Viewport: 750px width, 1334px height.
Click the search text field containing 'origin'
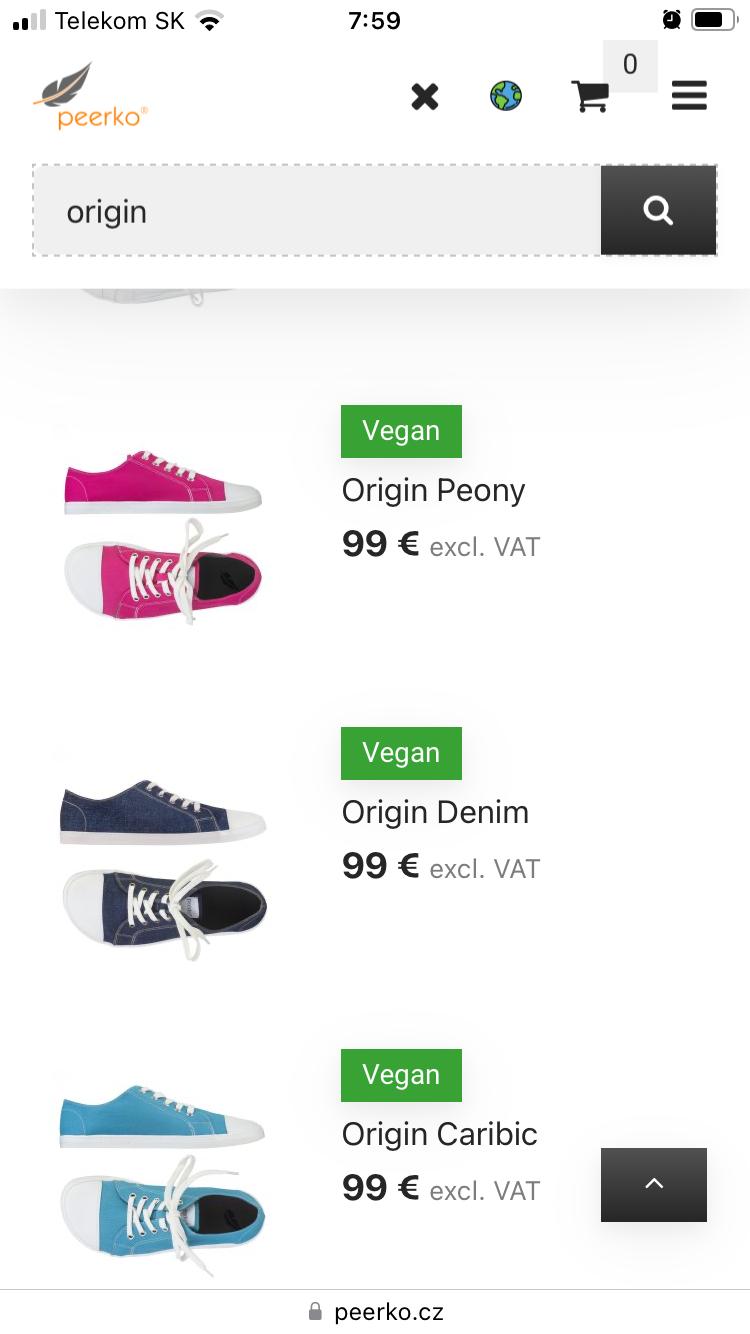[317, 211]
